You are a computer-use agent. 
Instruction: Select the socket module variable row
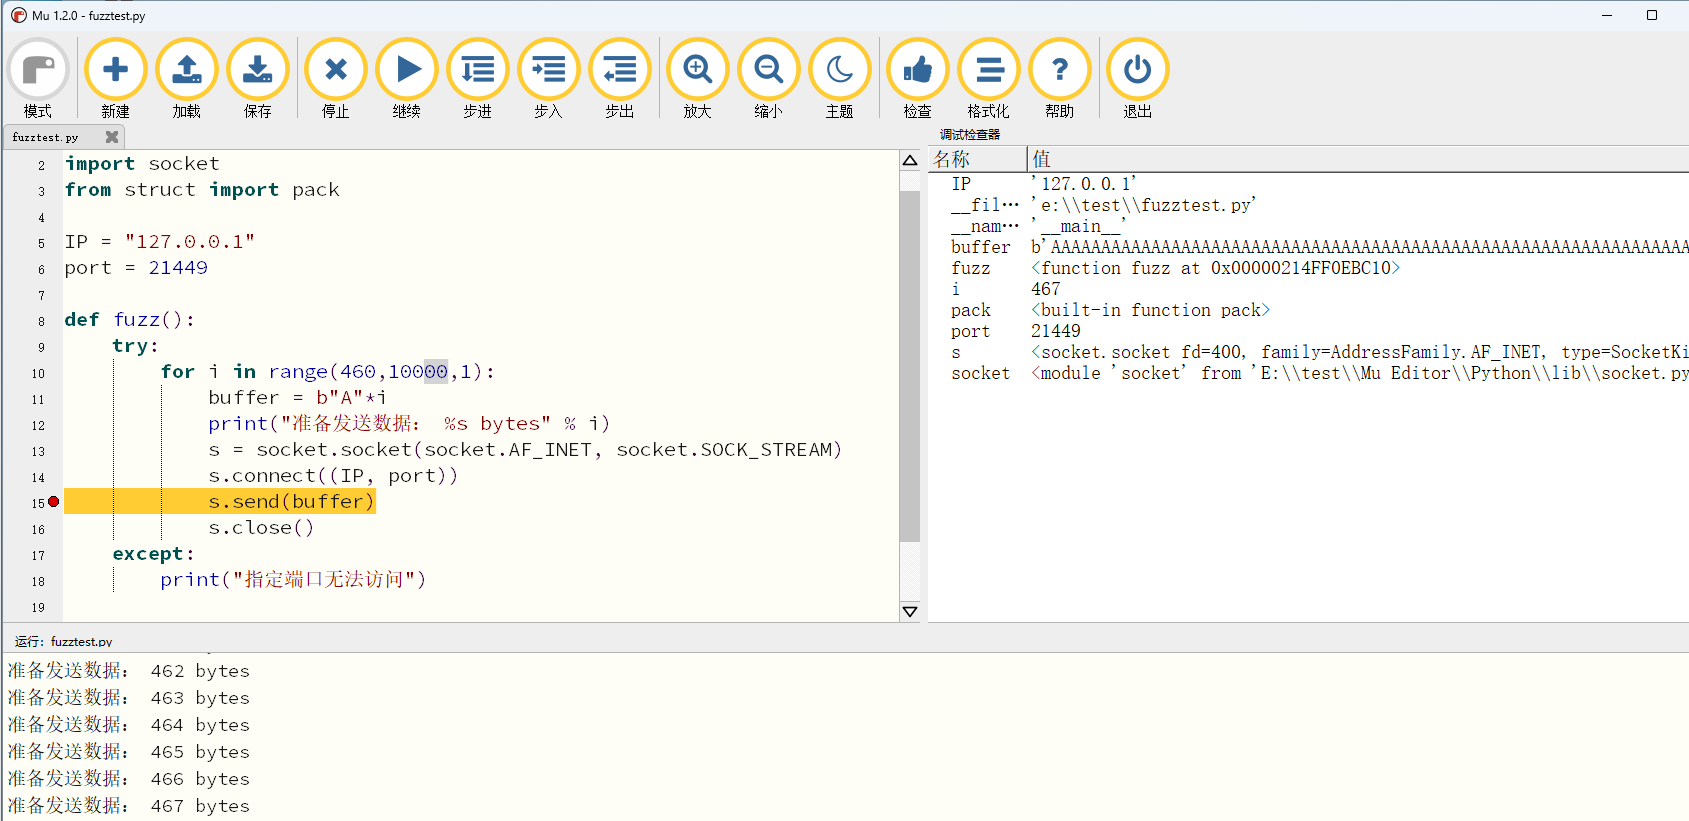pos(1309,373)
